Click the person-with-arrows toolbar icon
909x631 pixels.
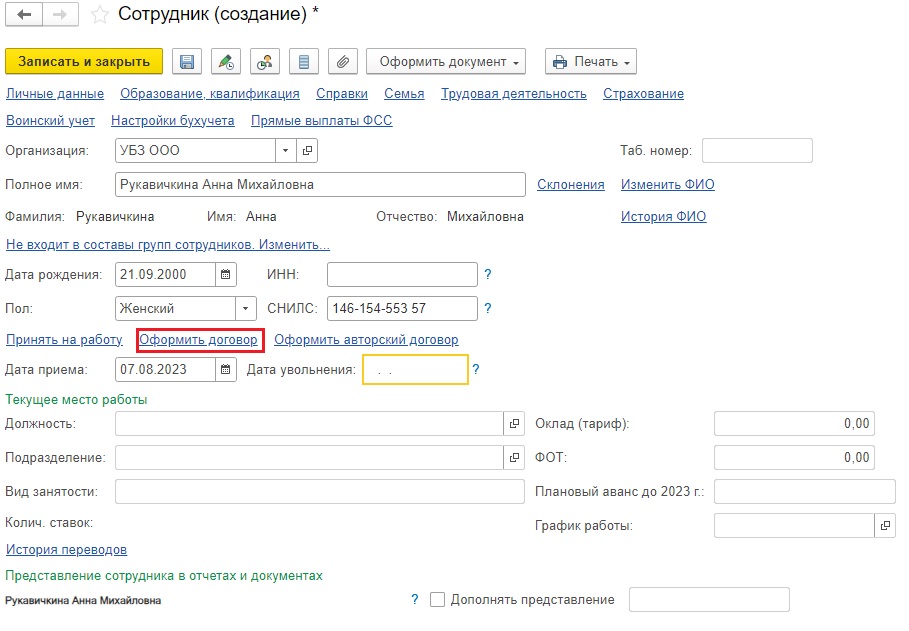point(265,61)
